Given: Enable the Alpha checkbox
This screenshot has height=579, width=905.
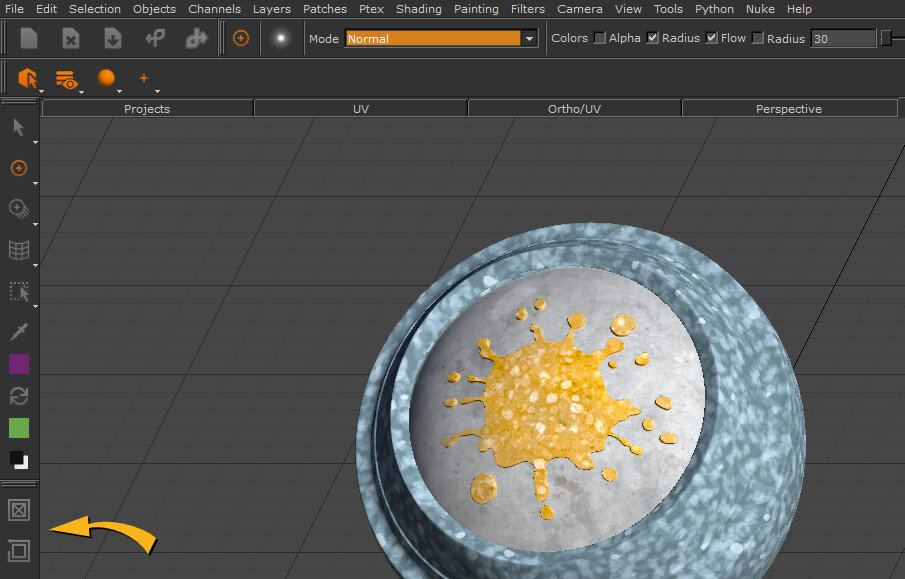Looking at the screenshot, I should [x=600, y=38].
